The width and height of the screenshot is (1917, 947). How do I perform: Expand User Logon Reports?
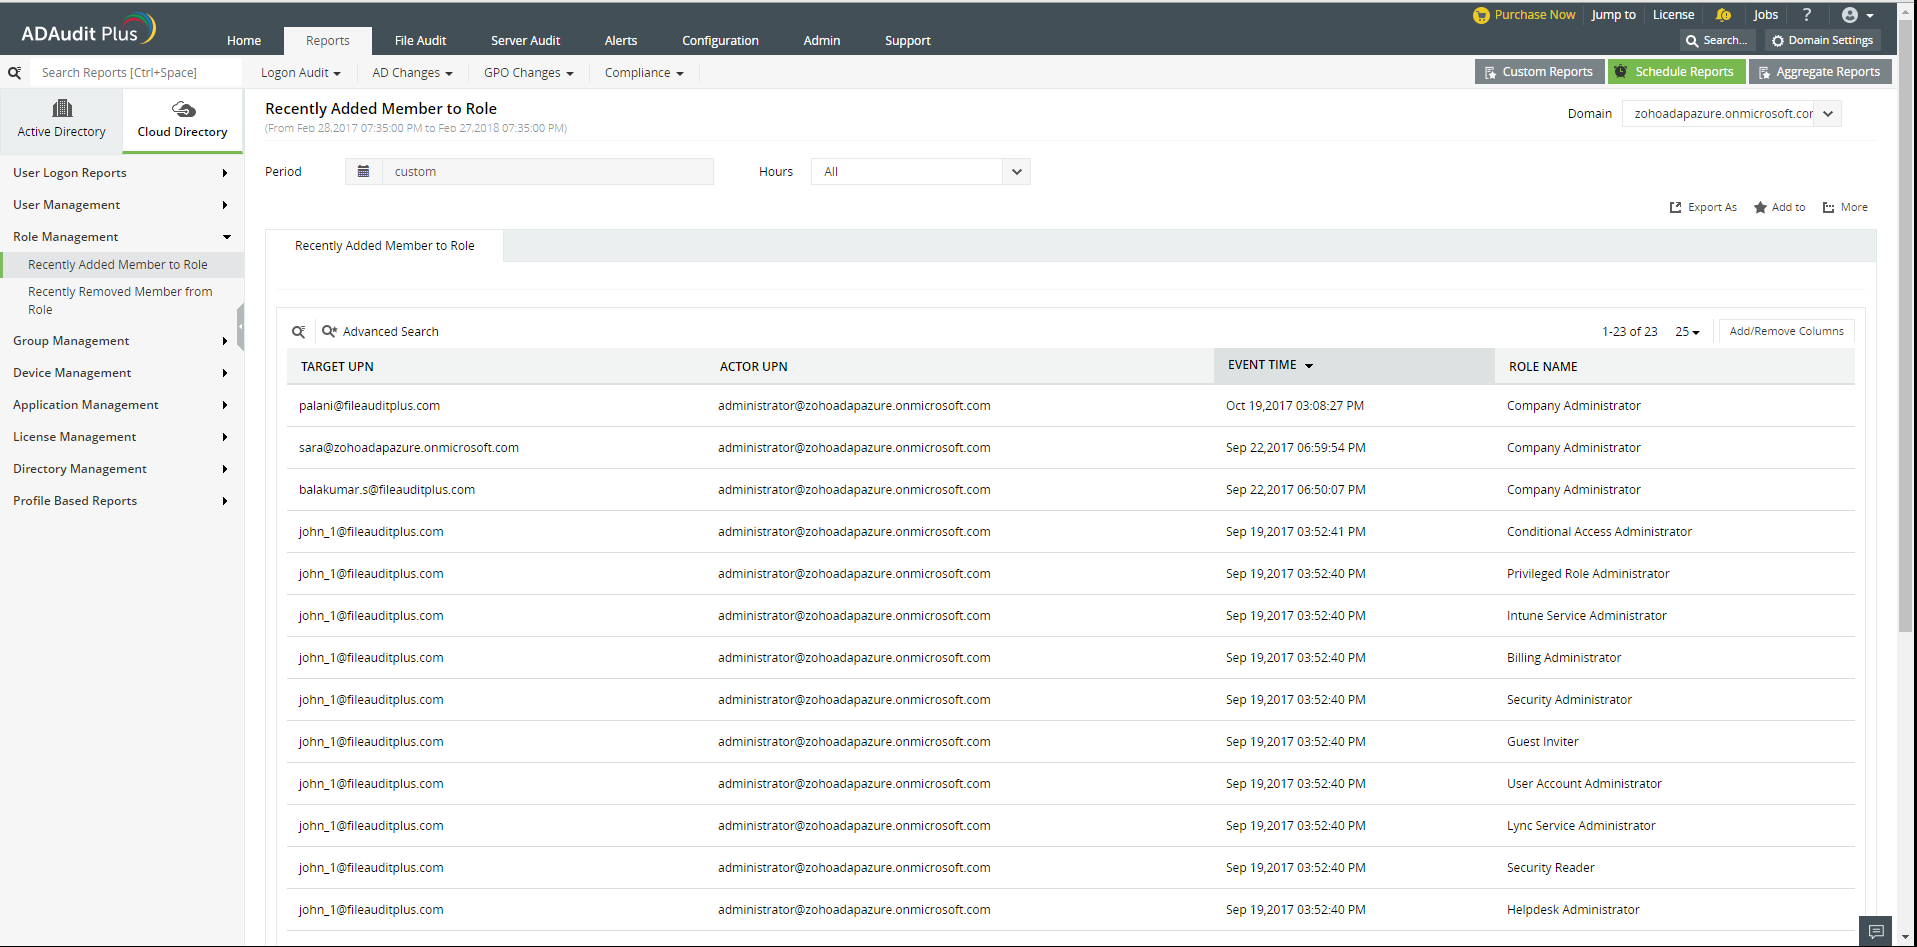coord(121,173)
